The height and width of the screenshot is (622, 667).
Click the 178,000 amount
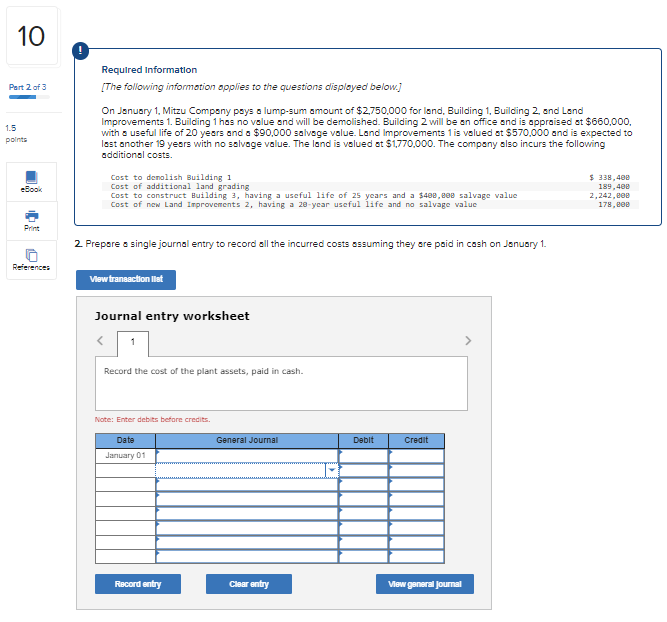pyautogui.click(x=614, y=204)
